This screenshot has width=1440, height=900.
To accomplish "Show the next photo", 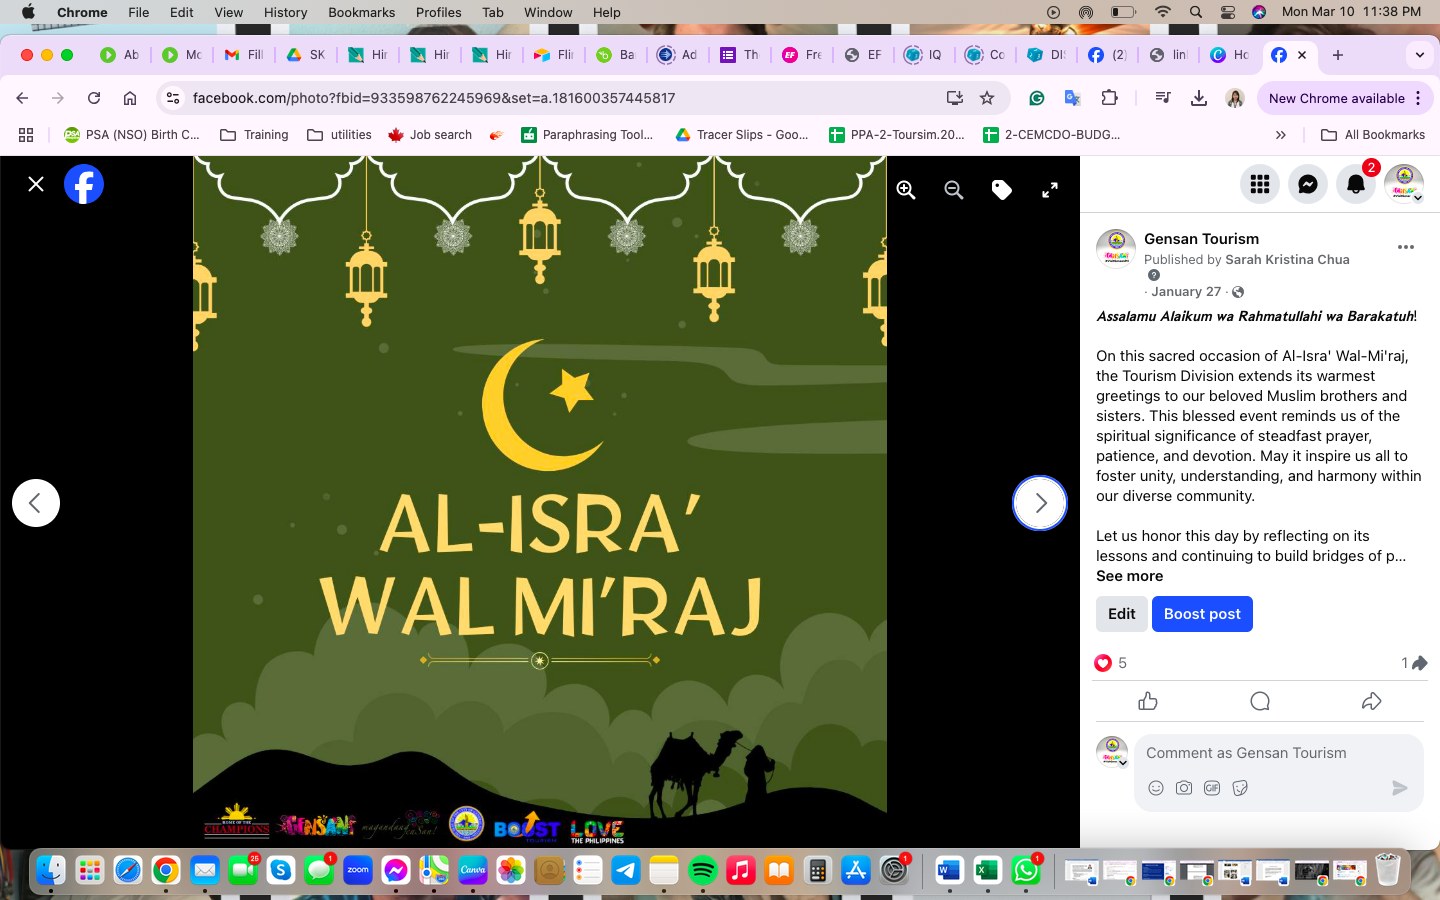I will (x=1040, y=503).
